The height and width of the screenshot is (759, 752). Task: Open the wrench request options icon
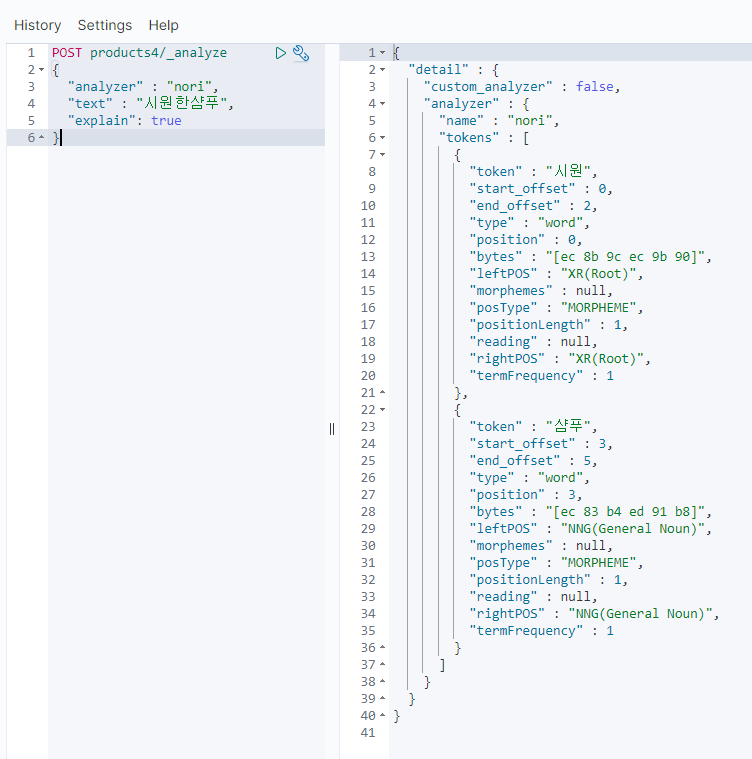click(x=301, y=53)
